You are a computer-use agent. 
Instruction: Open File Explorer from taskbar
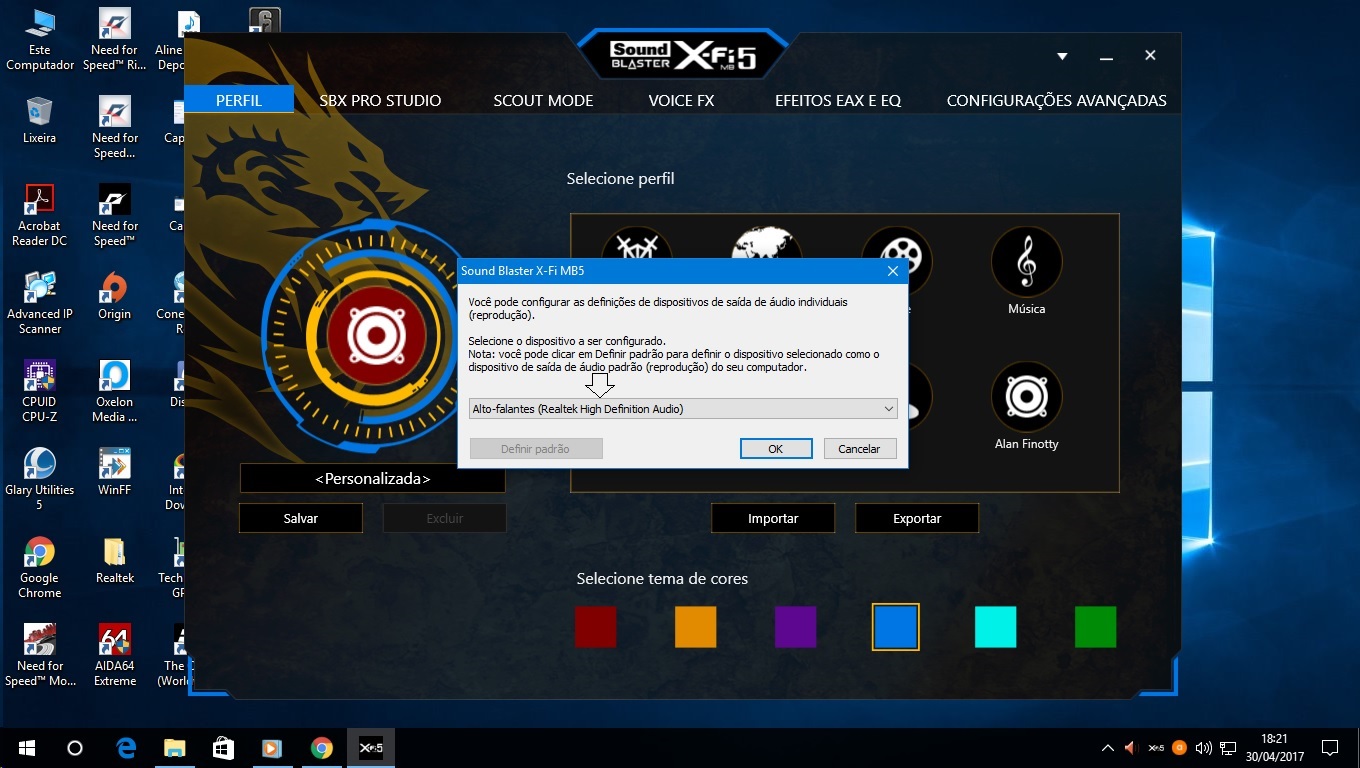(x=175, y=748)
